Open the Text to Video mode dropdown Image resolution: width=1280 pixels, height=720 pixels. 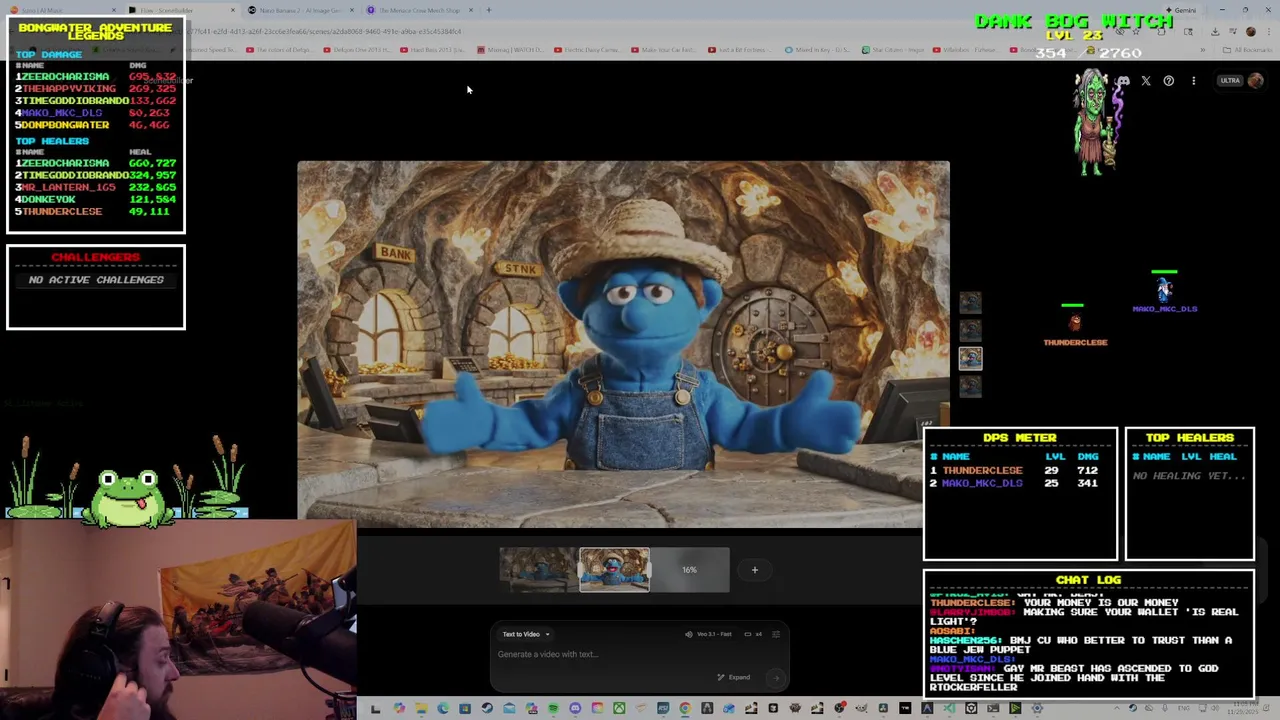[525, 634]
